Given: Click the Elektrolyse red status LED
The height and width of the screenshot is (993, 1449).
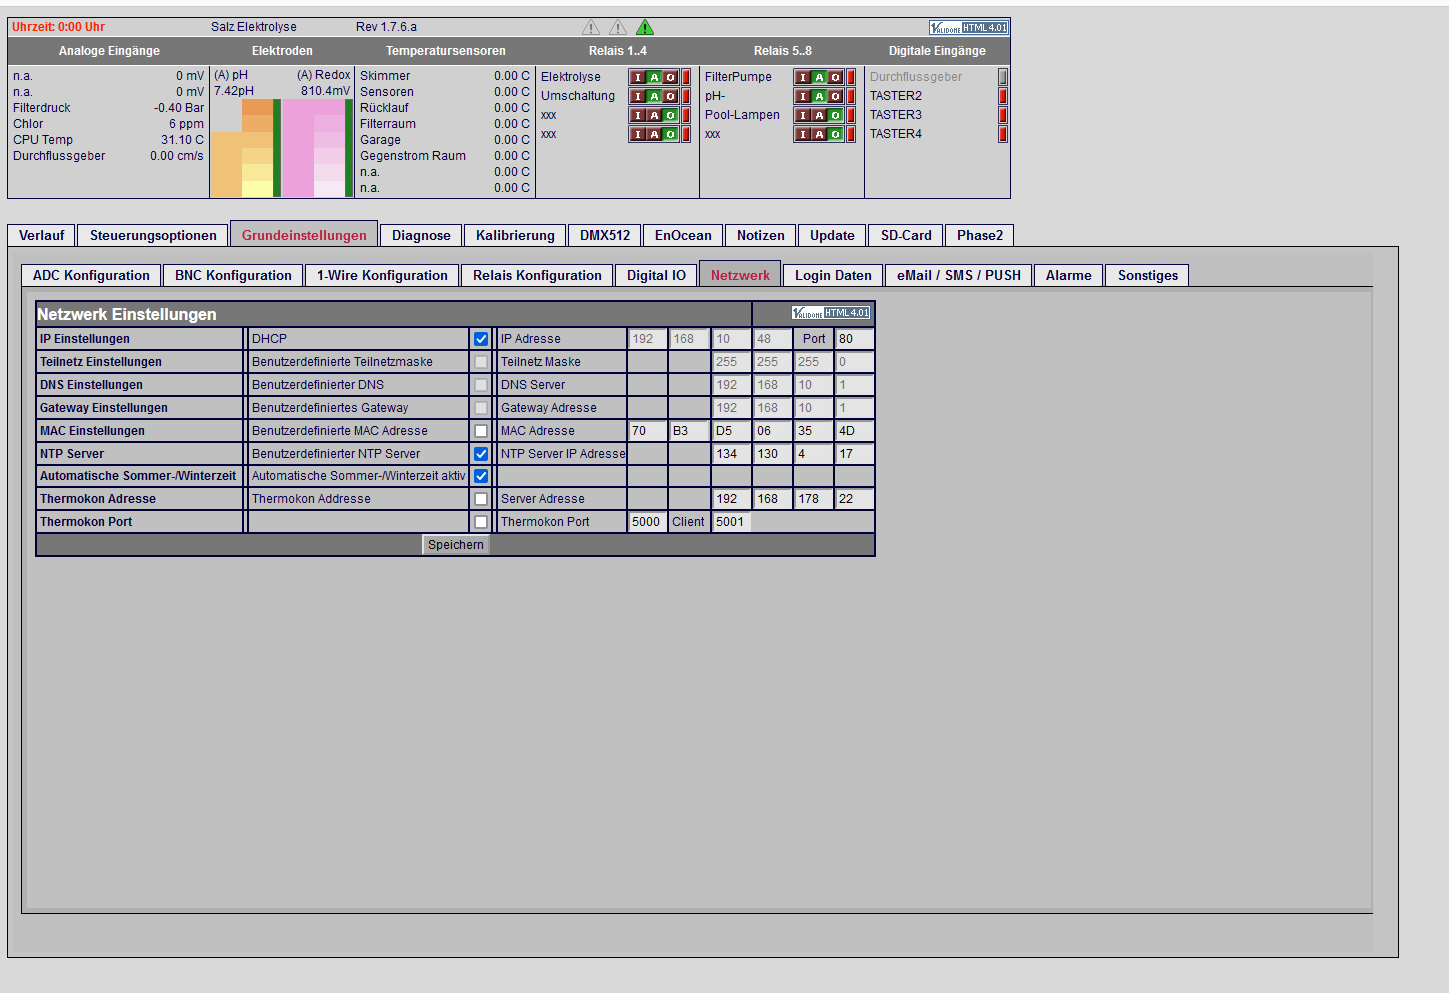Looking at the screenshot, I should [x=686, y=77].
